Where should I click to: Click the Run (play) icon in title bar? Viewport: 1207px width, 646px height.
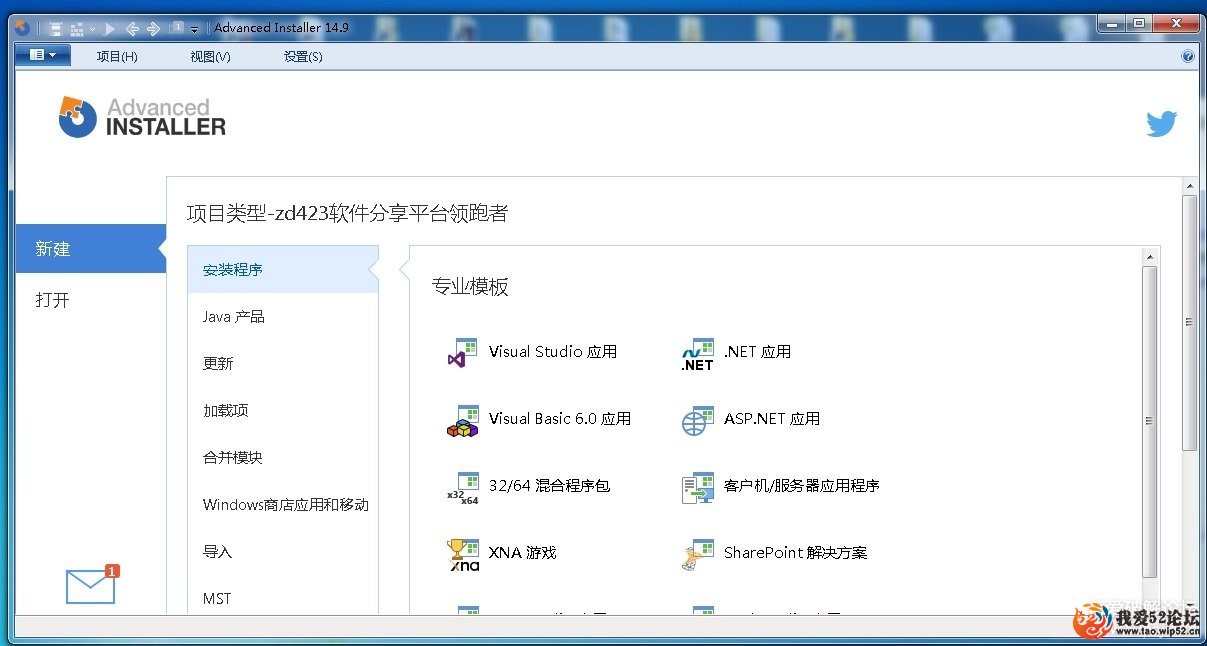click(x=110, y=28)
